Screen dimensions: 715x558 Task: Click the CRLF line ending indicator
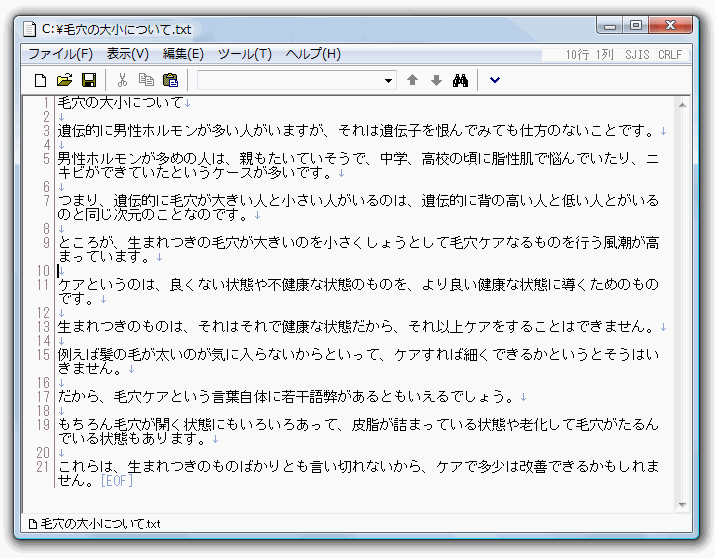pyautogui.click(x=670, y=55)
